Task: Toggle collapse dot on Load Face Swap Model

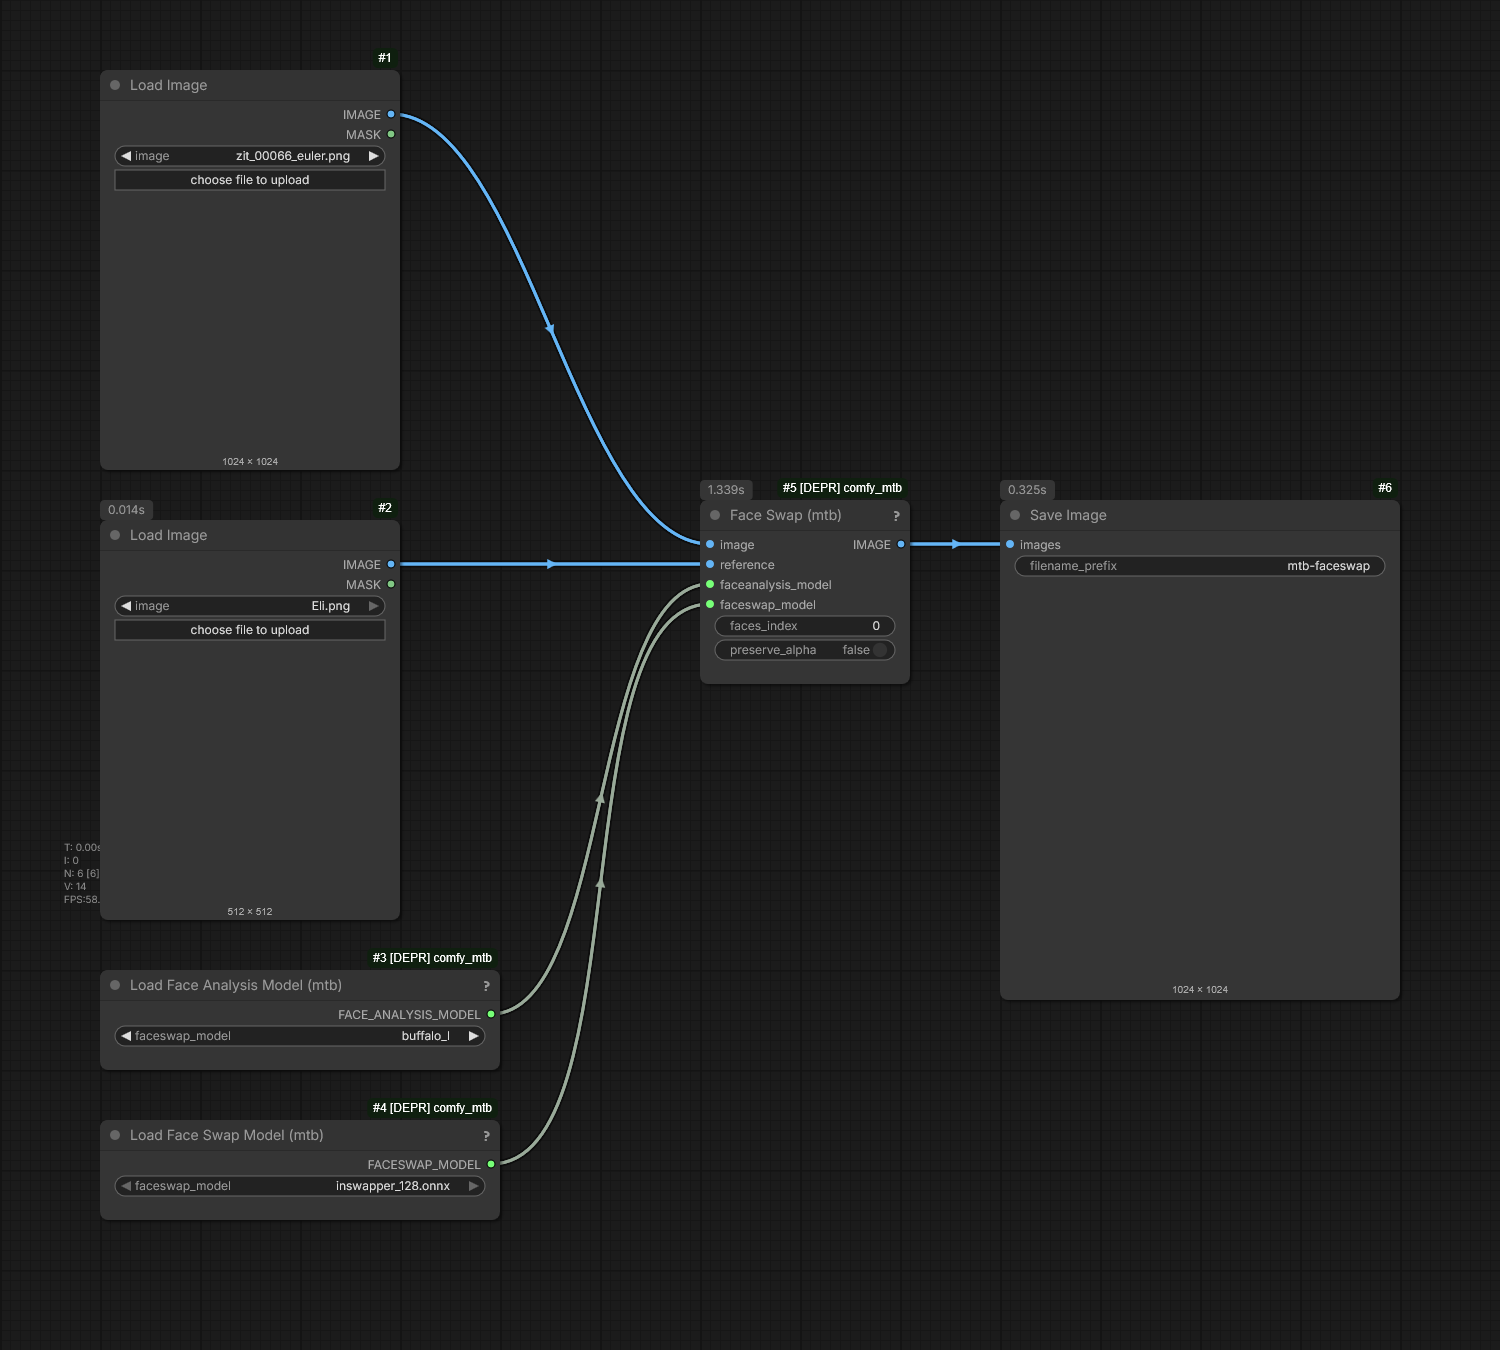Action: (x=115, y=1135)
